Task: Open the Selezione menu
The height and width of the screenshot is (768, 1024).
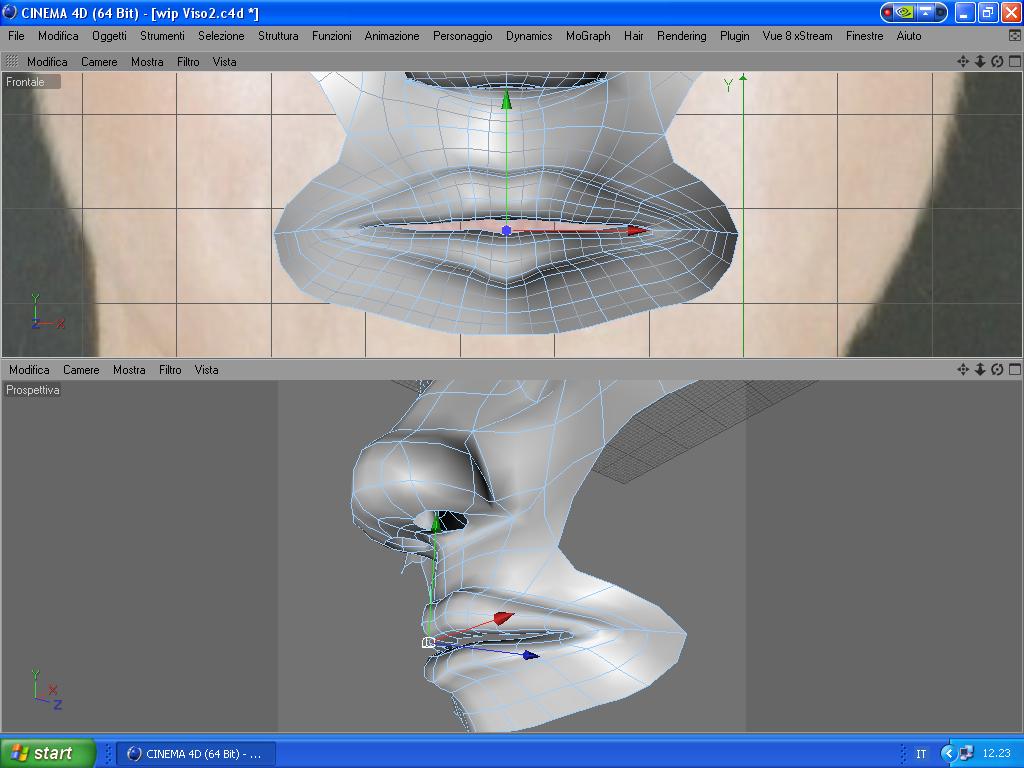Action: point(221,36)
